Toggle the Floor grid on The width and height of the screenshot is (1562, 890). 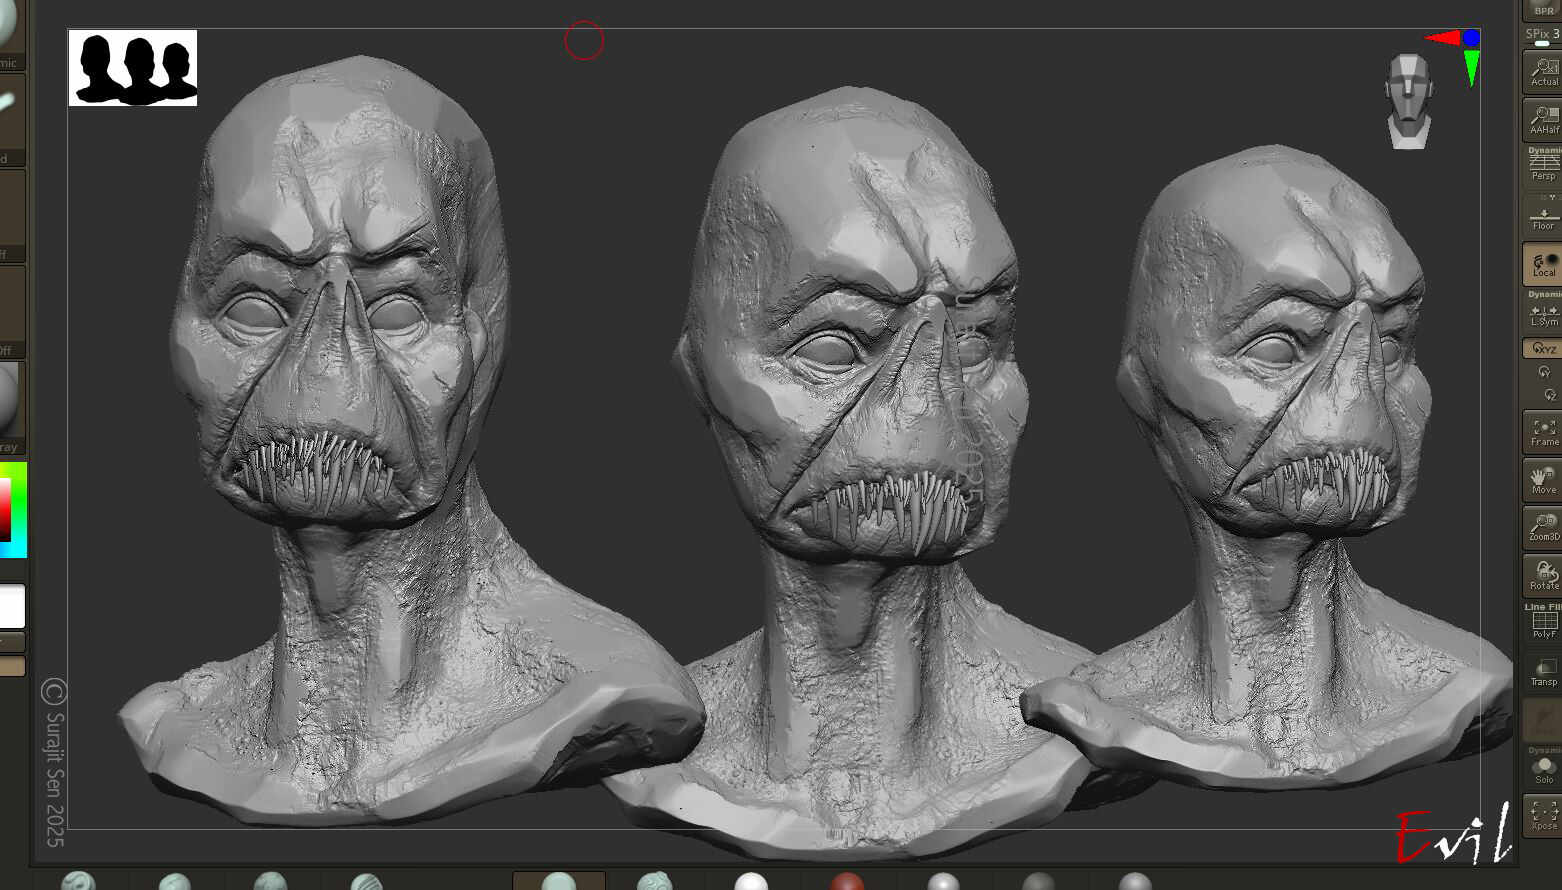point(1543,214)
